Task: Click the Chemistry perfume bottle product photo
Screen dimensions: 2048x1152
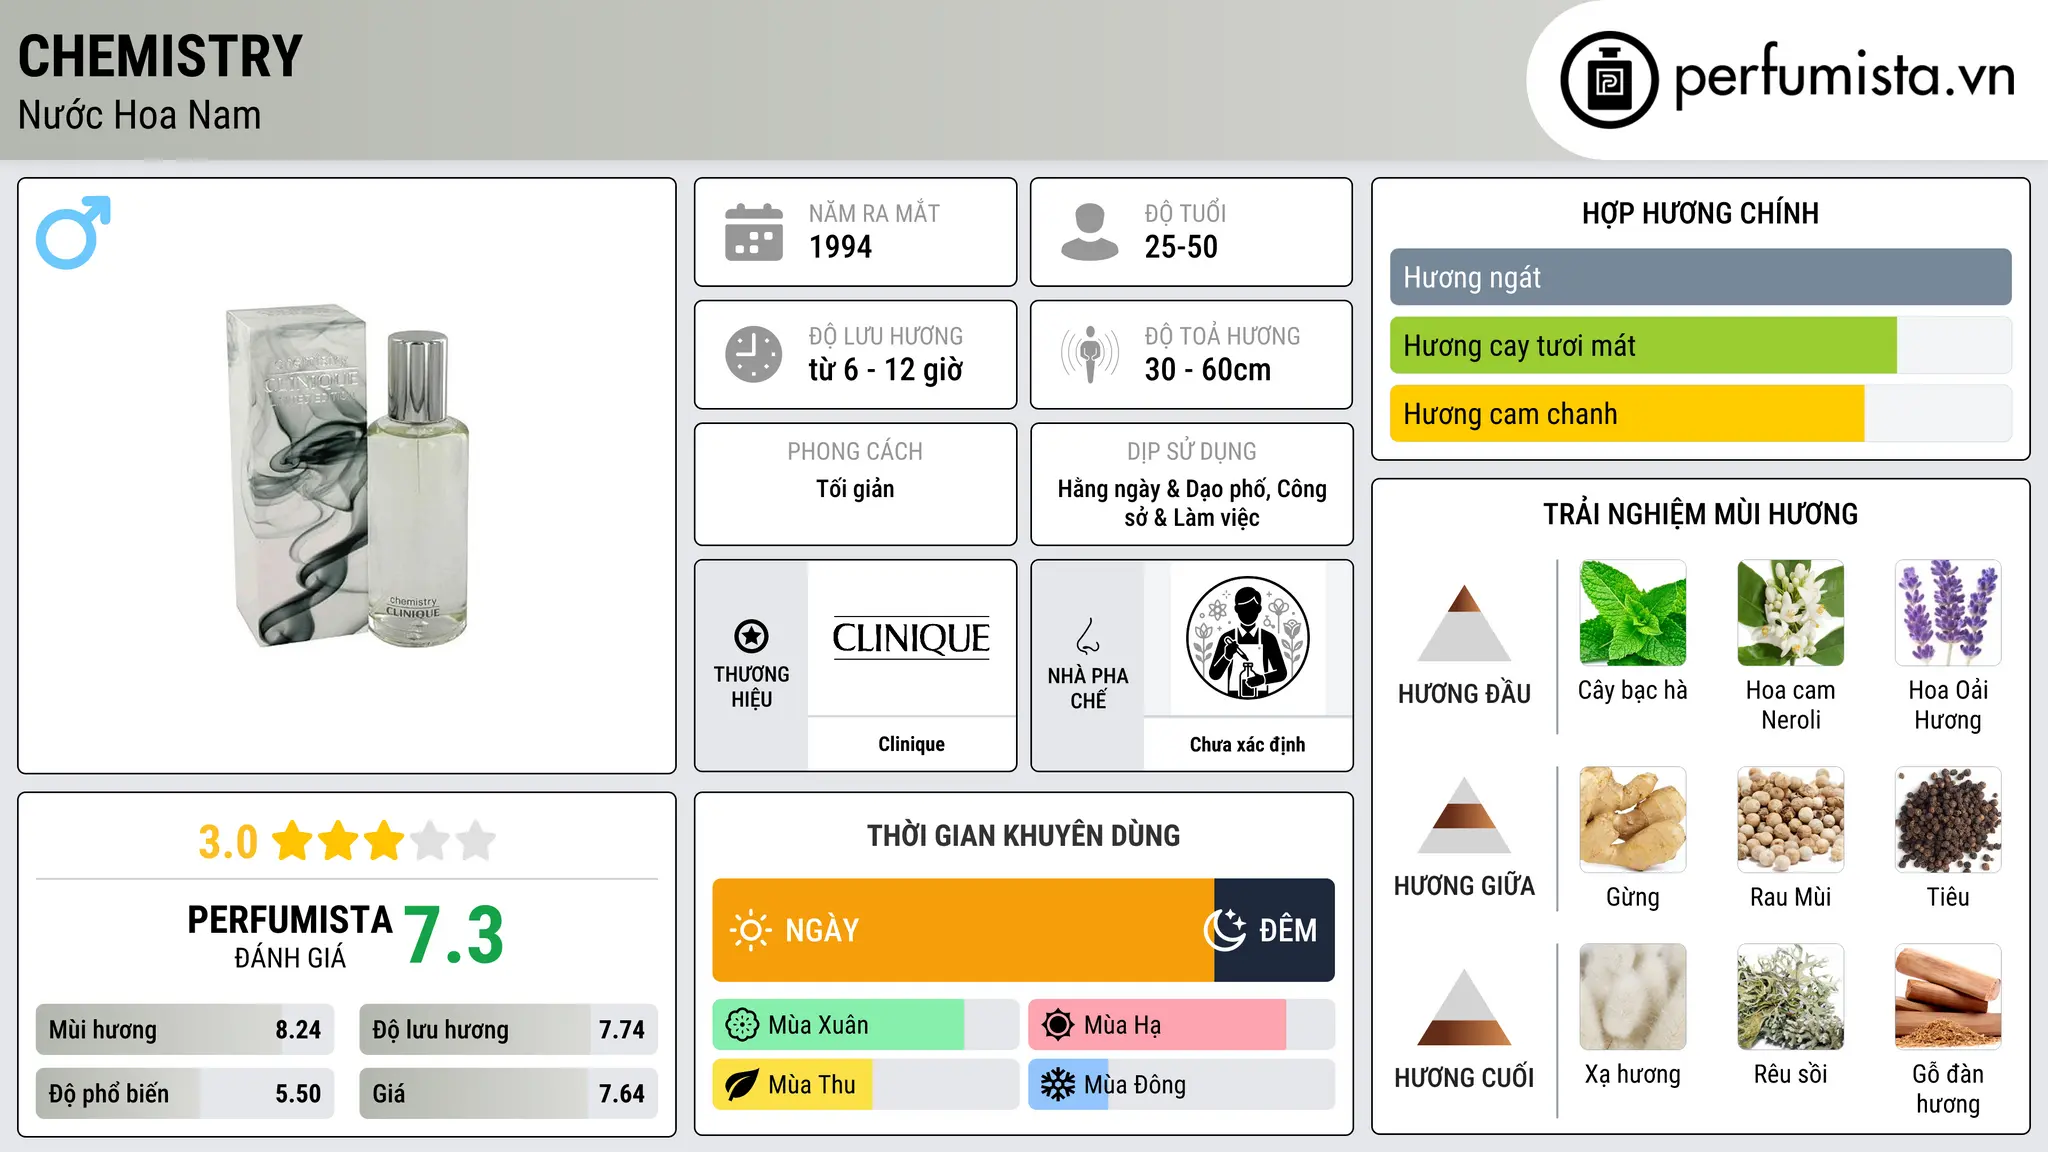Action: click(347, 476)
